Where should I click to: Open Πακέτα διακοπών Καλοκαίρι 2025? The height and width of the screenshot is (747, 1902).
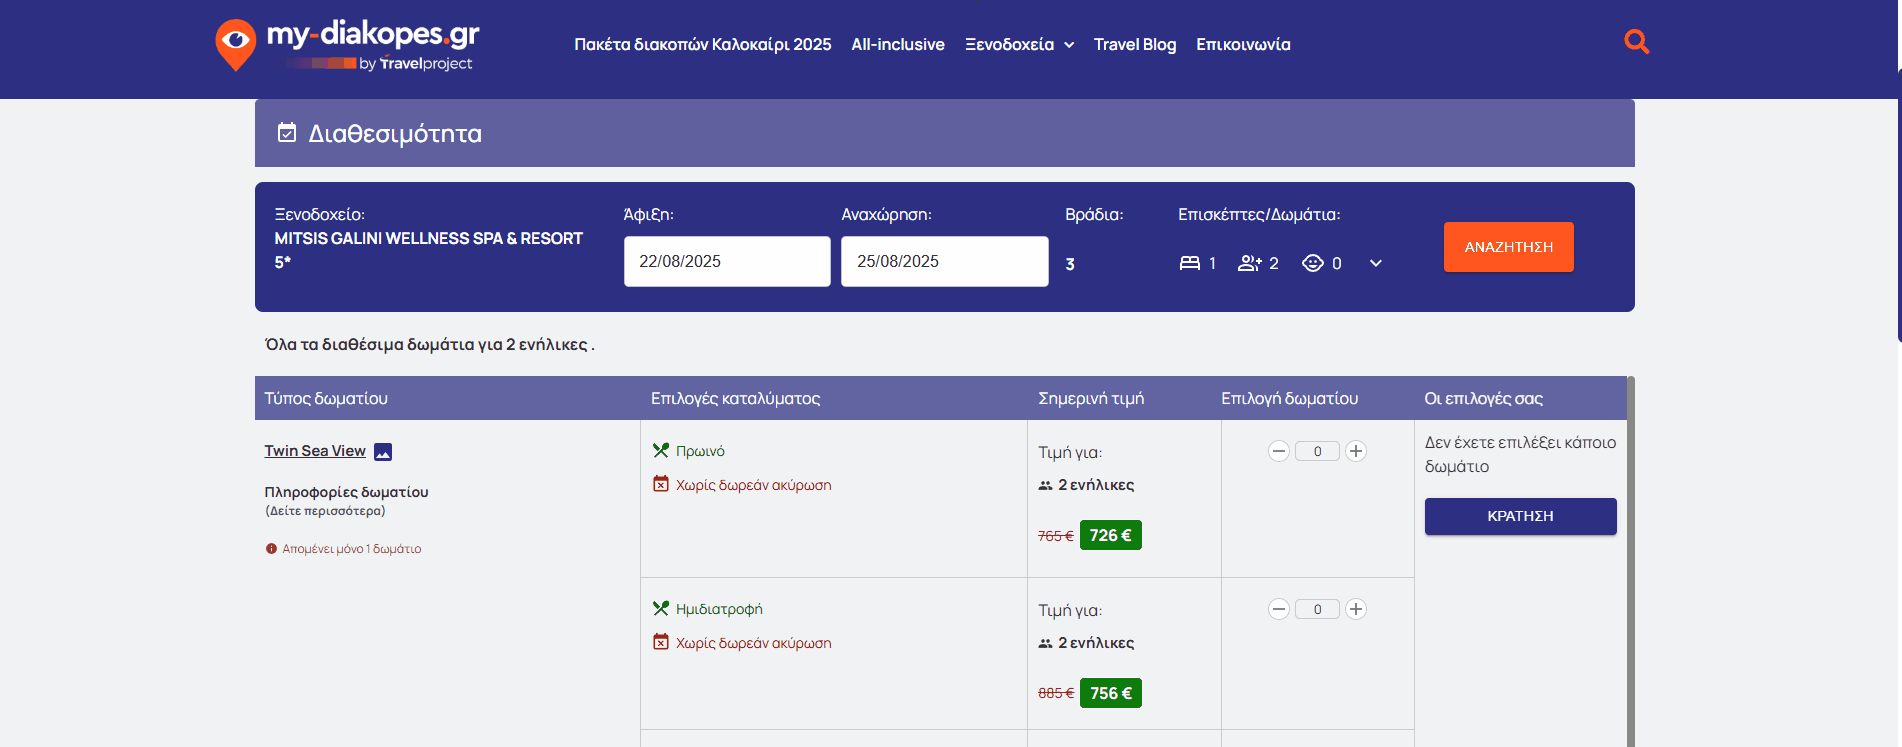click(703, 44)
